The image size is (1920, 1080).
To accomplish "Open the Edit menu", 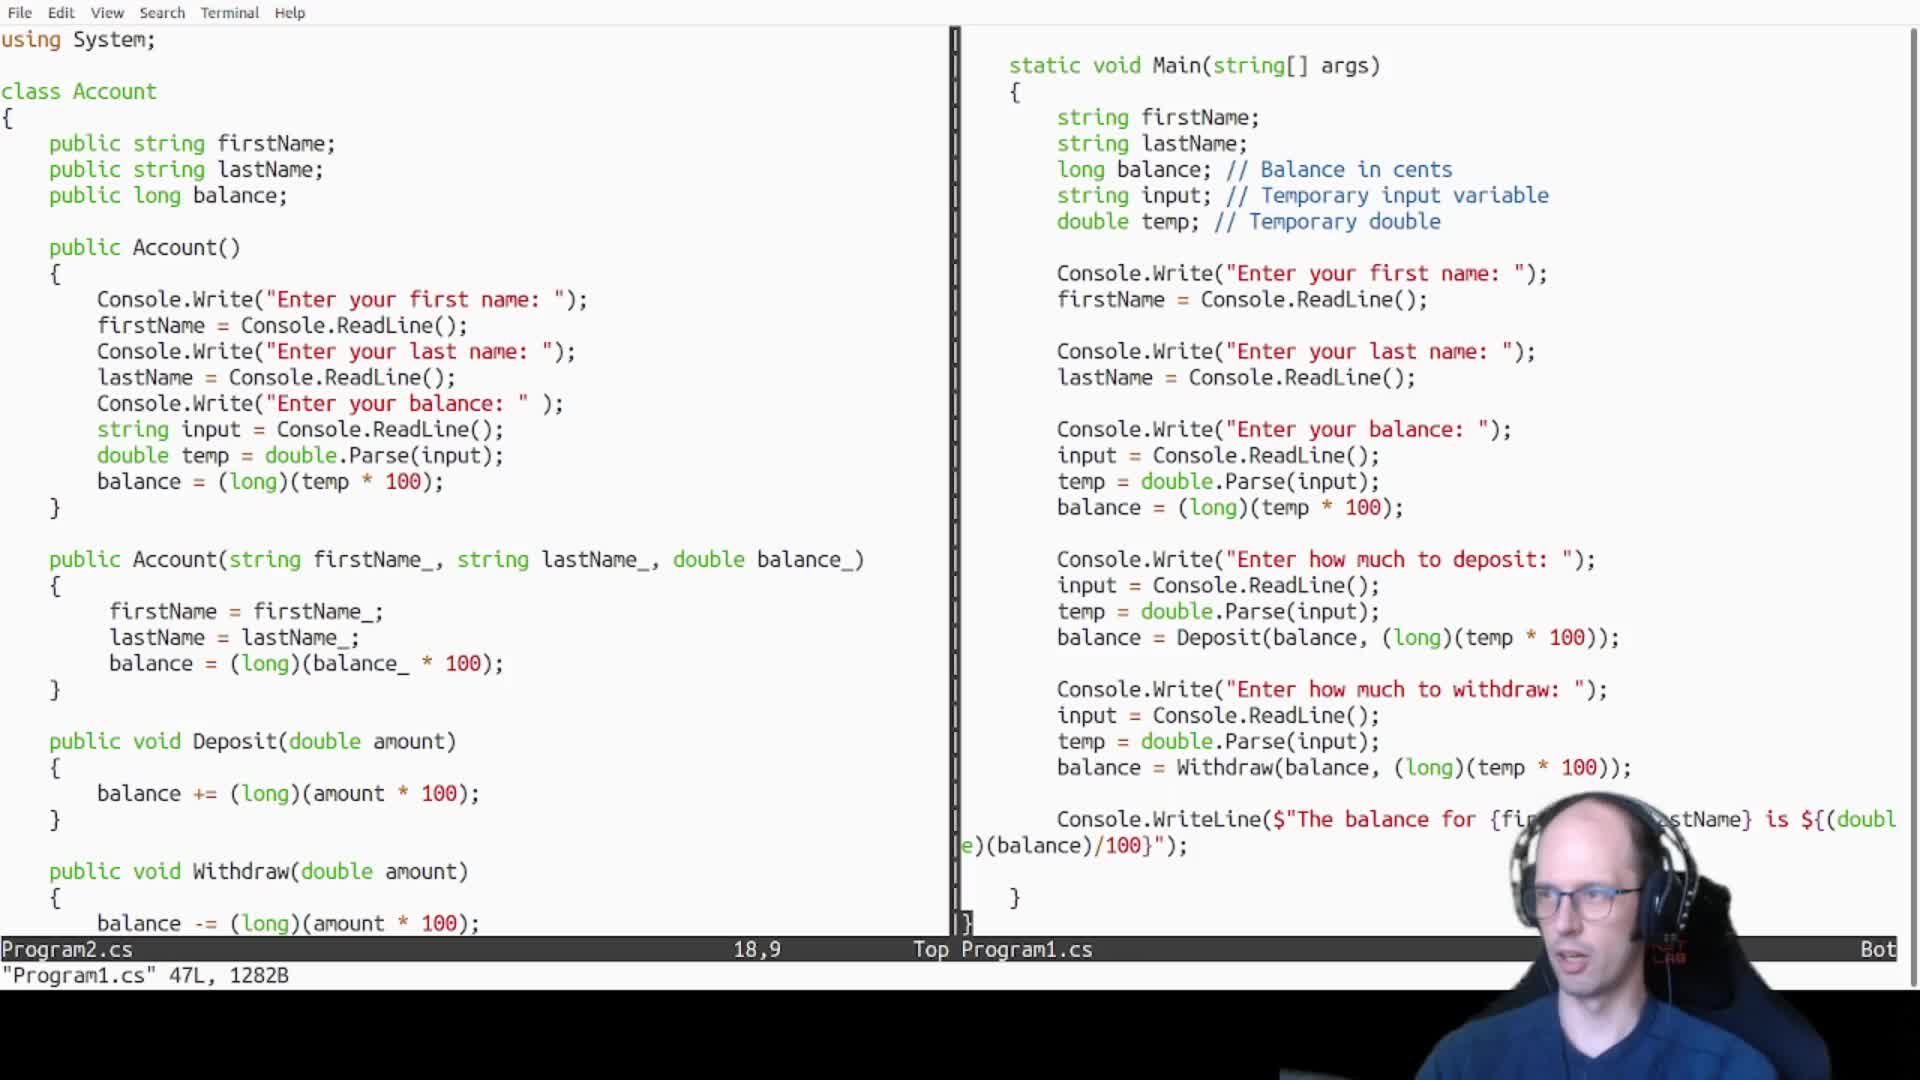I will (61, 13).
